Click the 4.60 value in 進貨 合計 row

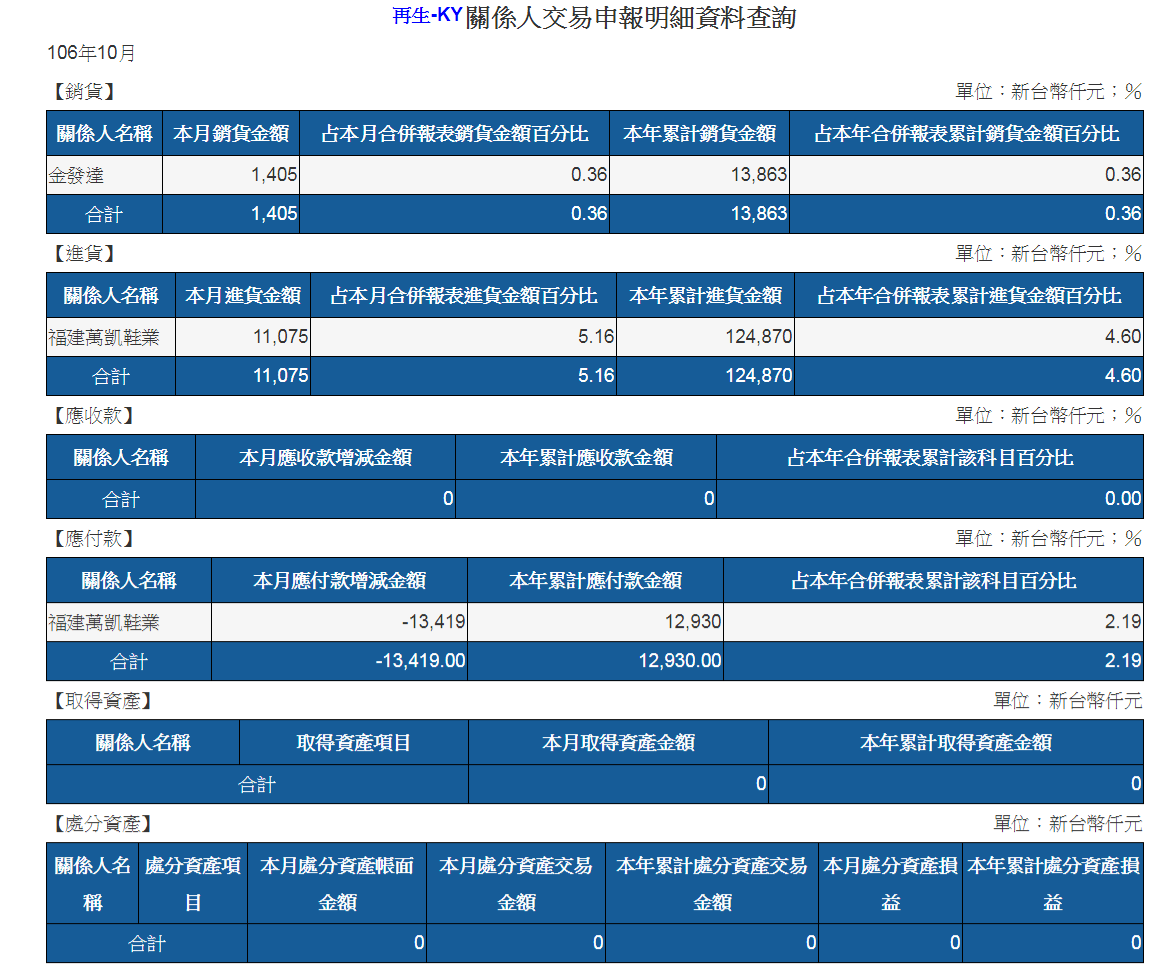tap(1123, 376)
